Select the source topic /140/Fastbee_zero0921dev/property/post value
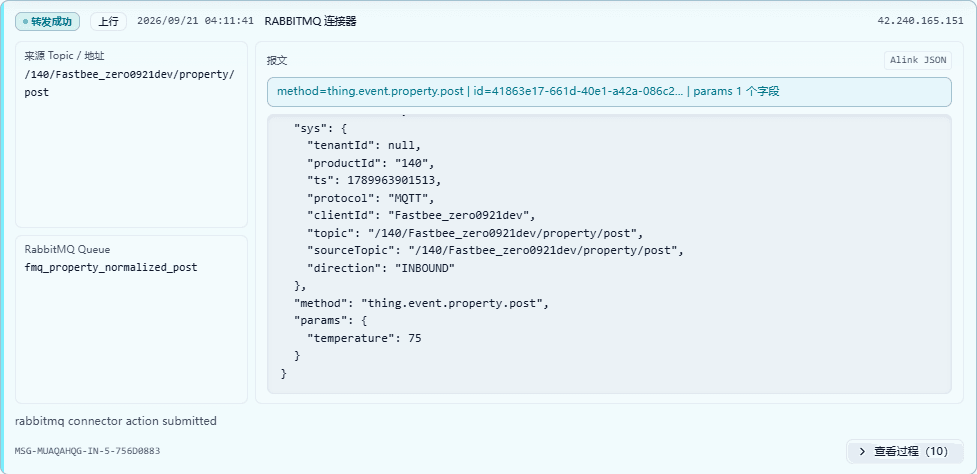Image resolution: width=977 pixels, height=474 pixels. click(x=130, y=83)
